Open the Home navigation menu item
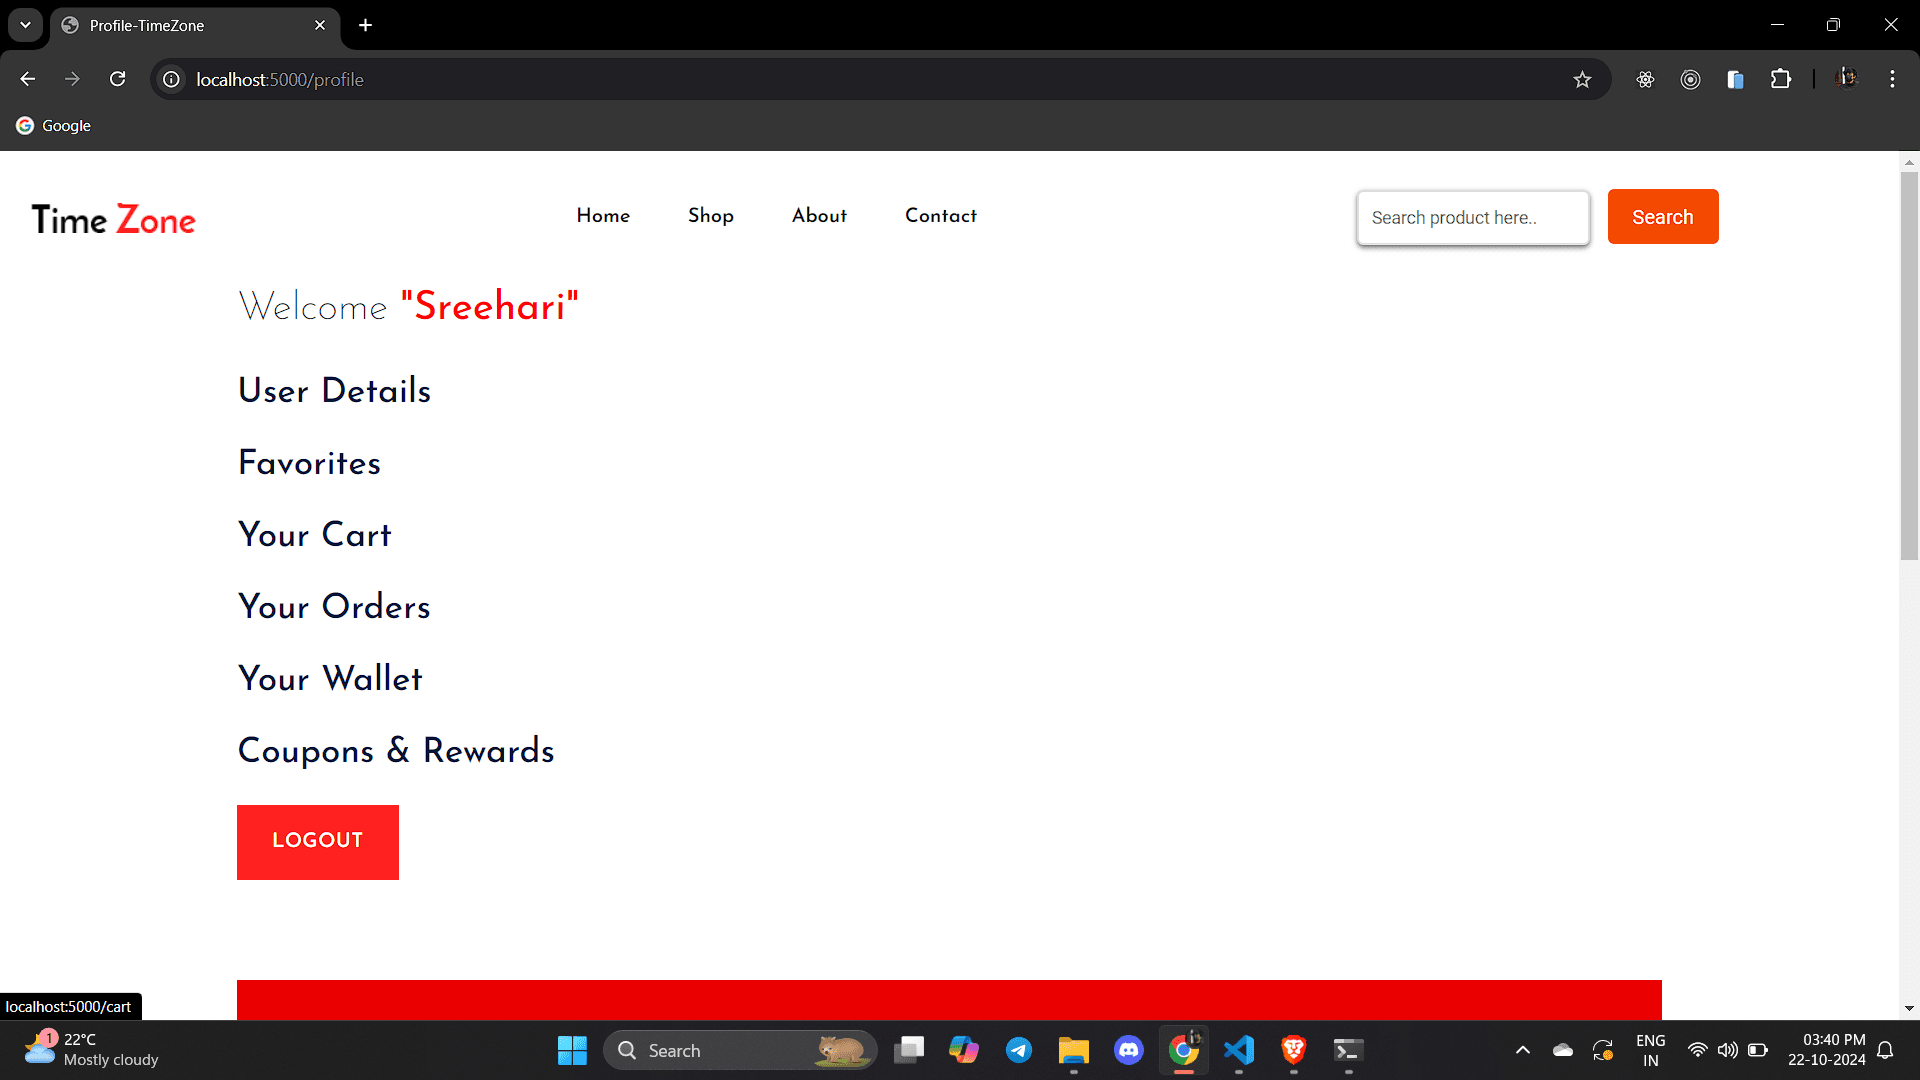Screen dimensions: 1920x1080 pyautogui.click(x=604, y=215)
